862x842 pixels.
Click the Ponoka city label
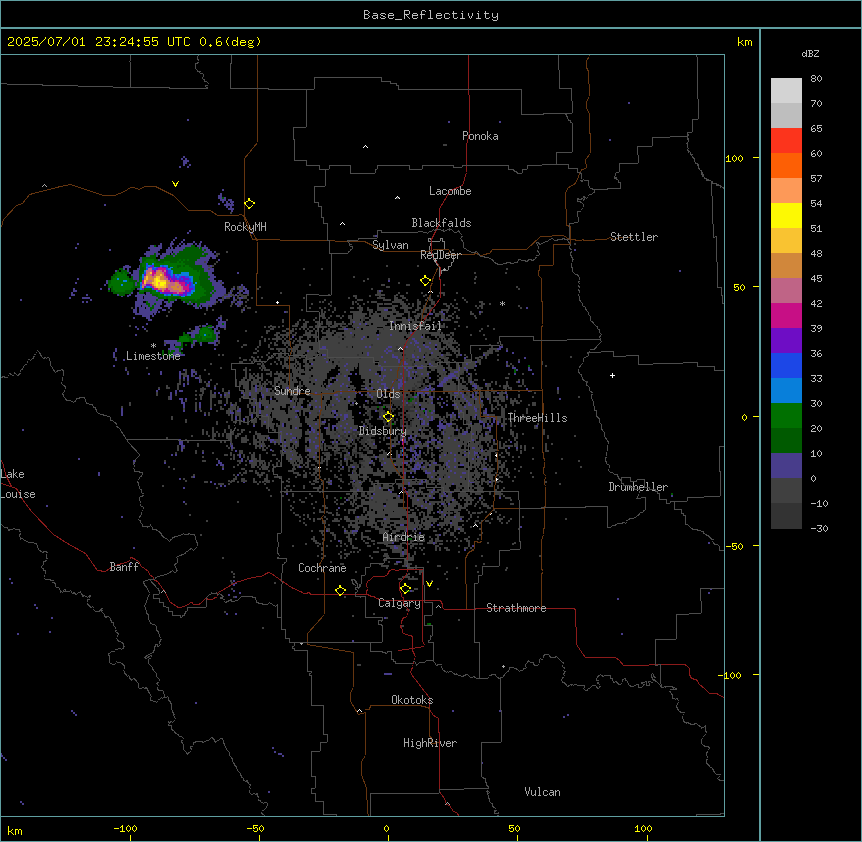click(x=480, y=136)
